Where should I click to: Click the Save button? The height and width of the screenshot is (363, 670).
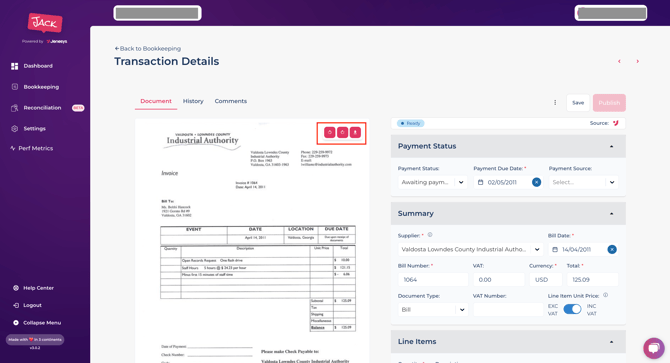coord(578,103)
